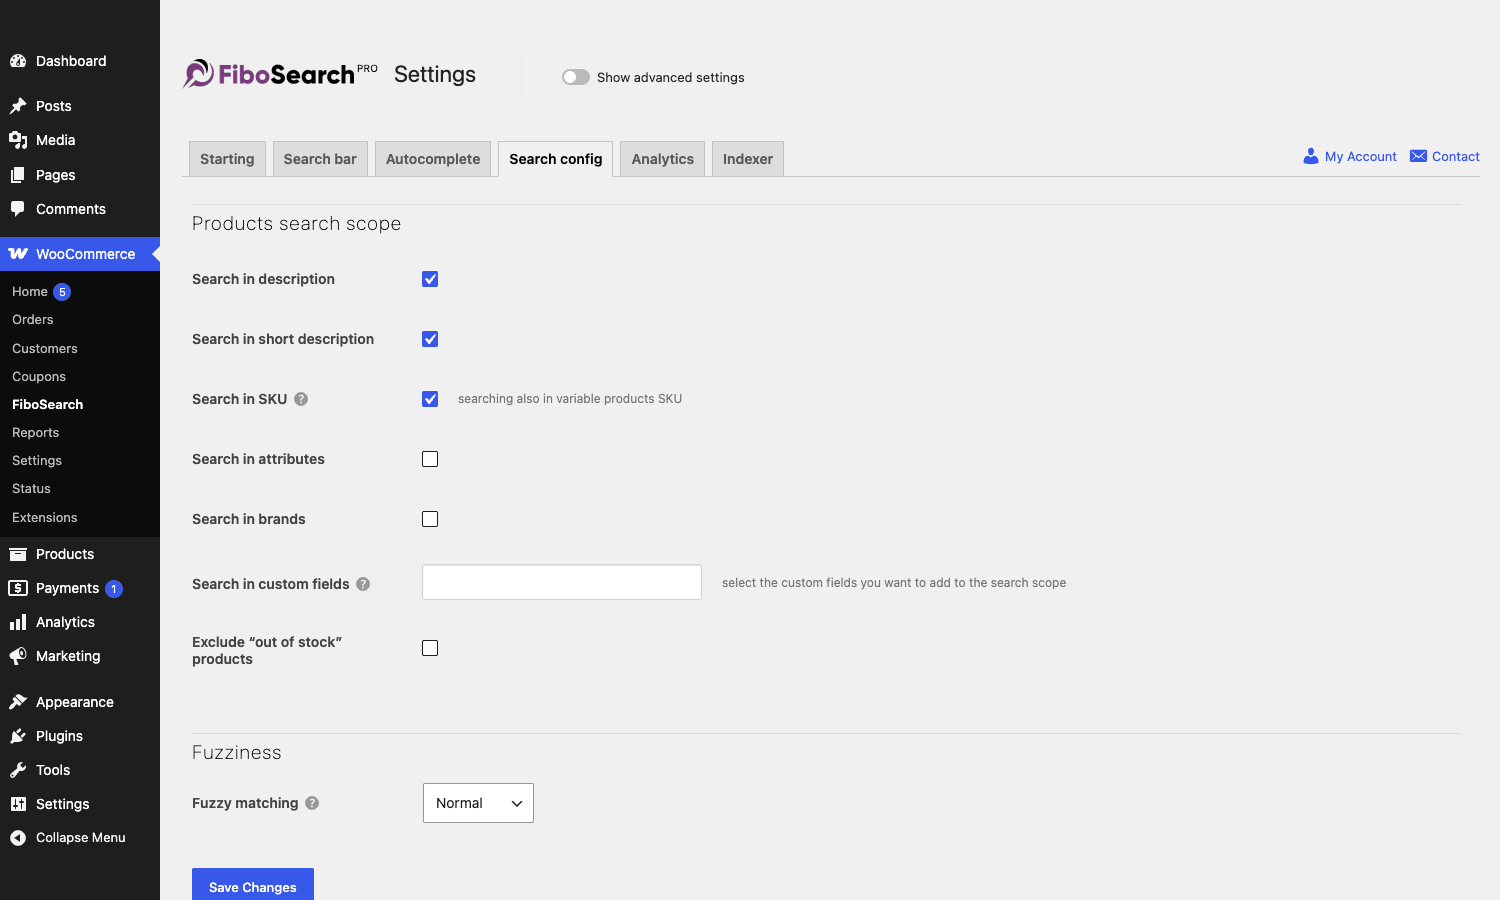Click the help icon next to Search in custom fields
This screenshot has height=900, width=1500.
coord(363,584)
